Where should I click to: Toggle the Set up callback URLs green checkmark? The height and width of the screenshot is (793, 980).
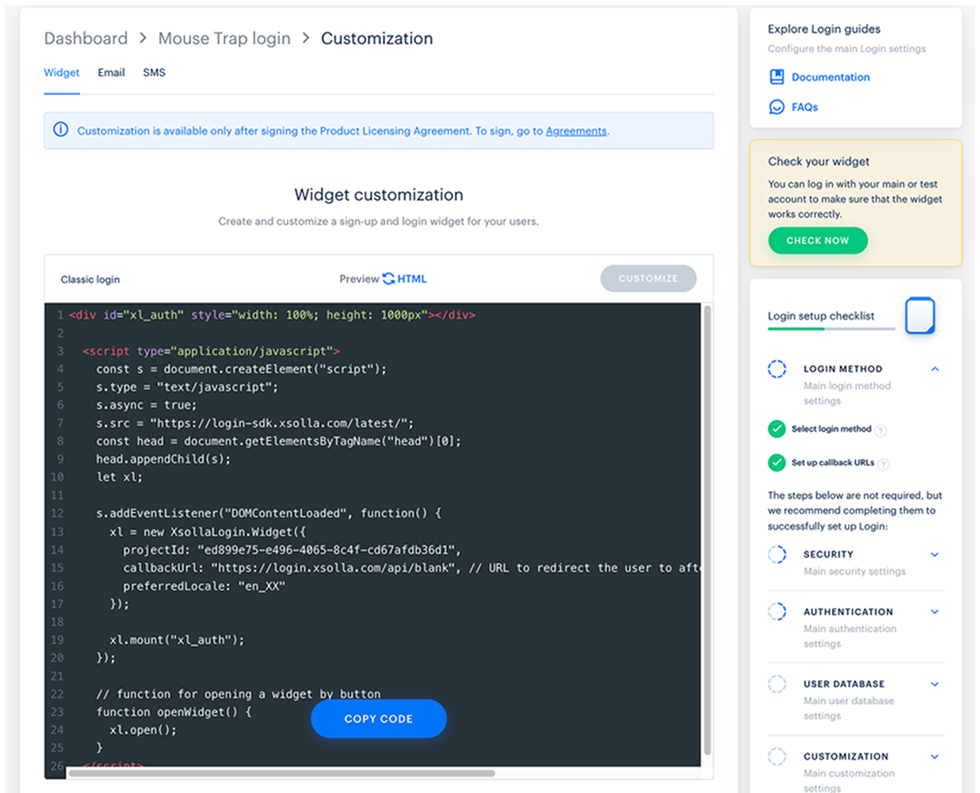pos(777,462)
